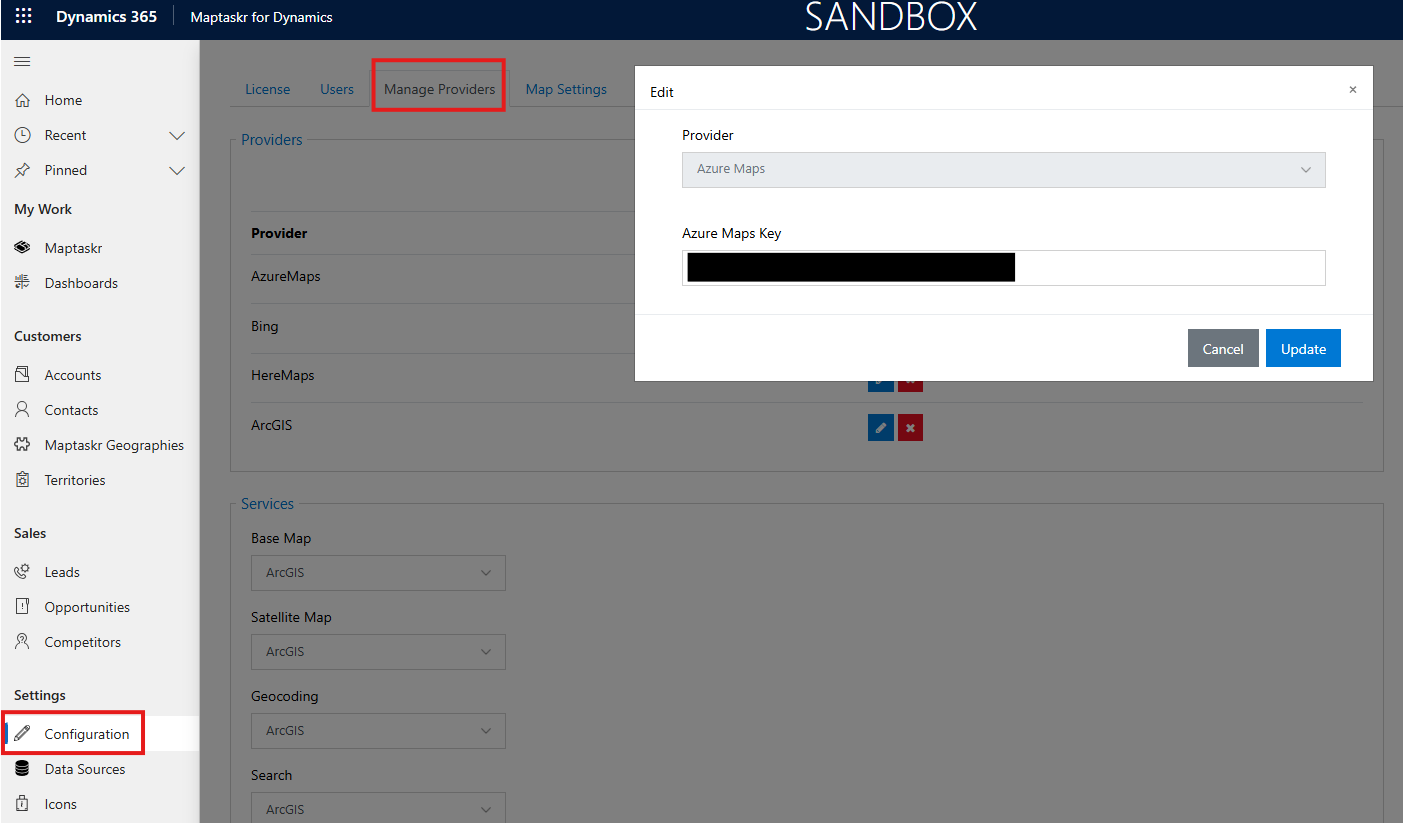Select the HereMaps provider row text
Viewport: 1403px width, 823px height.
[x=283, y=375]
